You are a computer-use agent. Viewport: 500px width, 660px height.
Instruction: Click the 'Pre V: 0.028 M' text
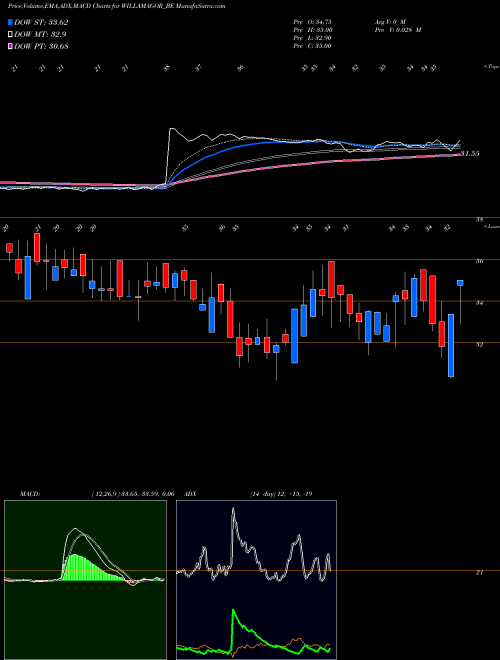pyautogui.click(x=398, y=29)
